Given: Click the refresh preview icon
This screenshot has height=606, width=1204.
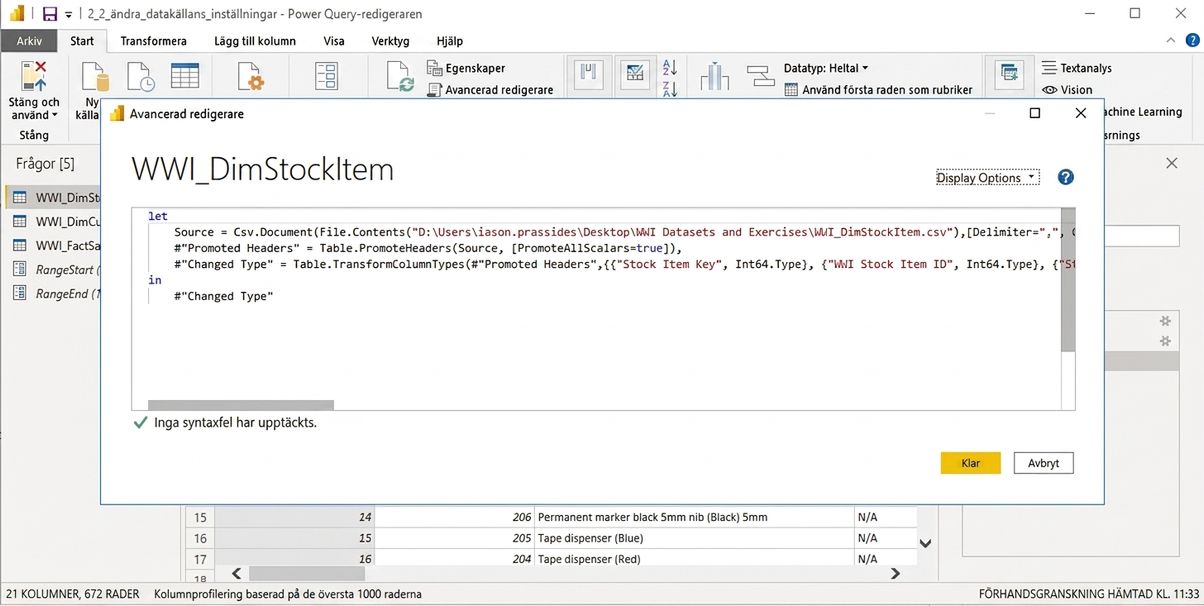Looking at the screenshot, I should [402, 77].
